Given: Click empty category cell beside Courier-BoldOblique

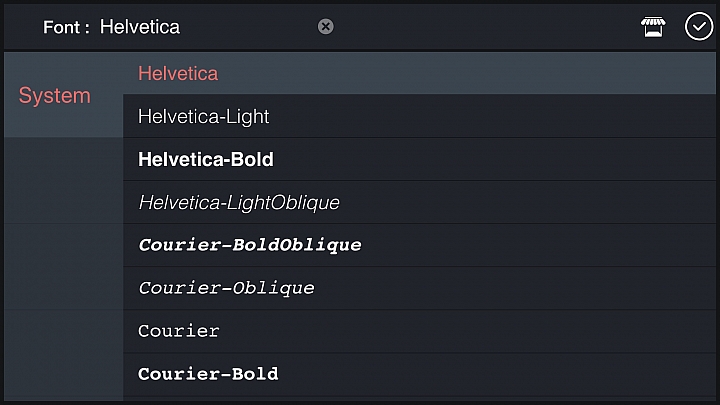Looking at the screenshot, I should (63, 245).
